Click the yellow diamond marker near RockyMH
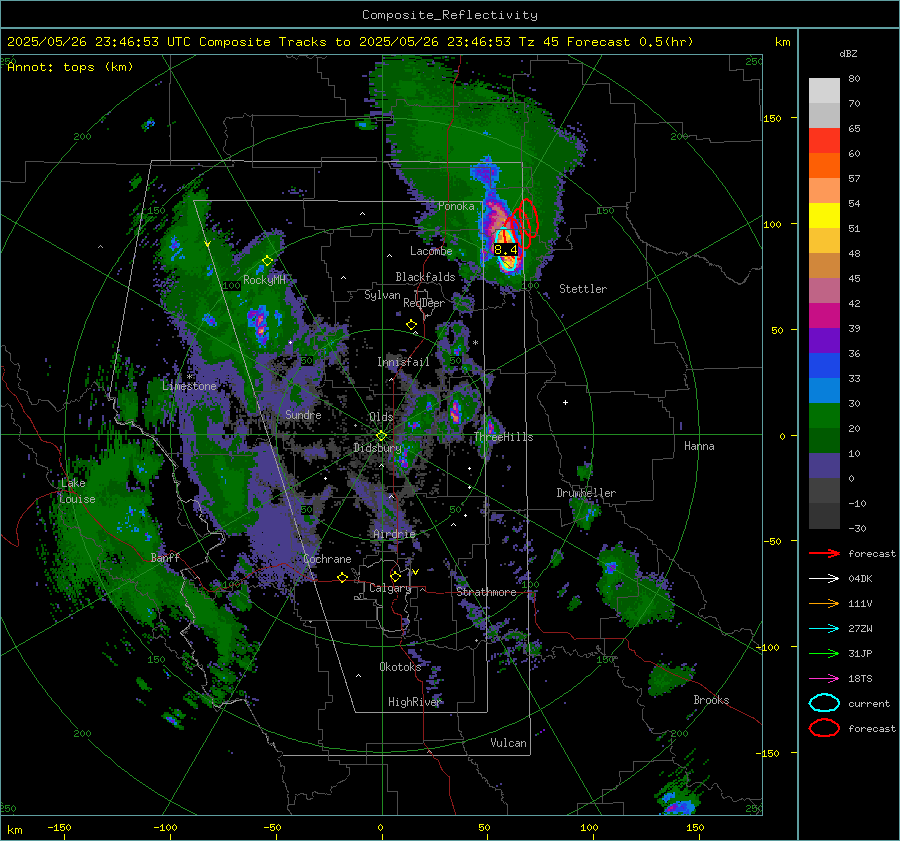This screenshot has height=841, width=900. pos(267,261)
